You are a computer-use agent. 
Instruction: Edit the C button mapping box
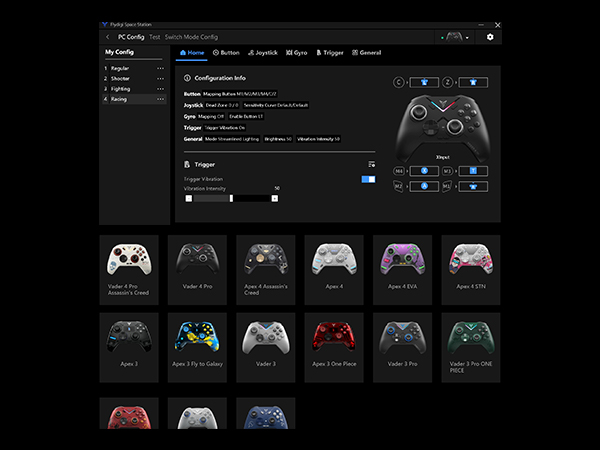click(424, 82)
